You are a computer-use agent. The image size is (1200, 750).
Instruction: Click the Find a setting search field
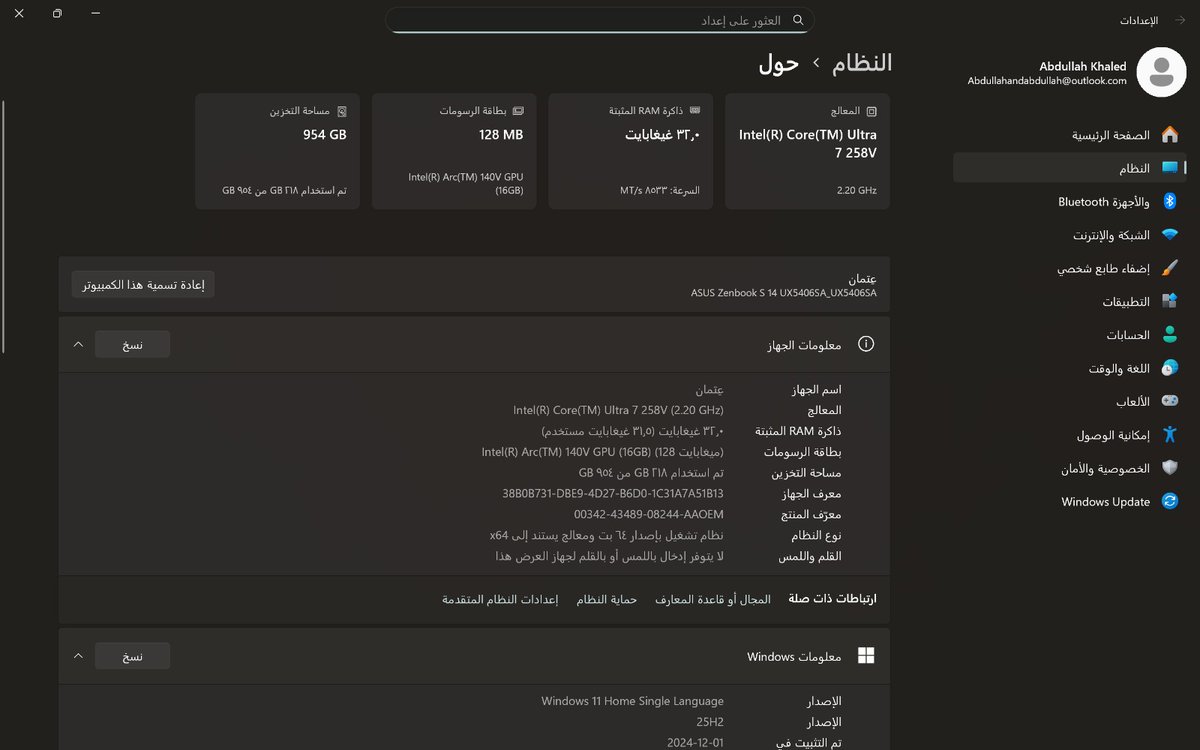click(x=600, y=20)
